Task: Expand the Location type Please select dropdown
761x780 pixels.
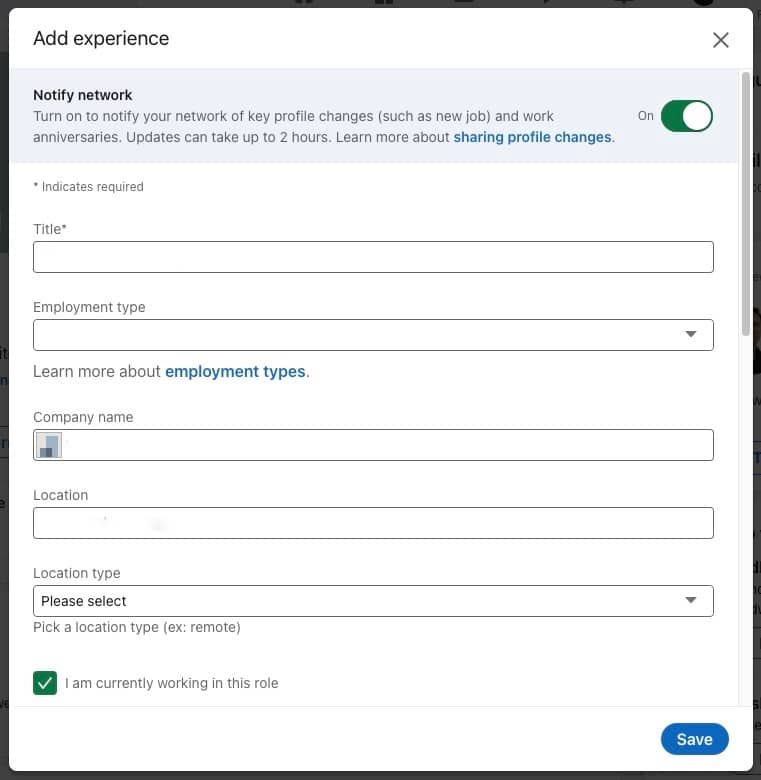Action: pyautogui.click(x=373, y=601)
